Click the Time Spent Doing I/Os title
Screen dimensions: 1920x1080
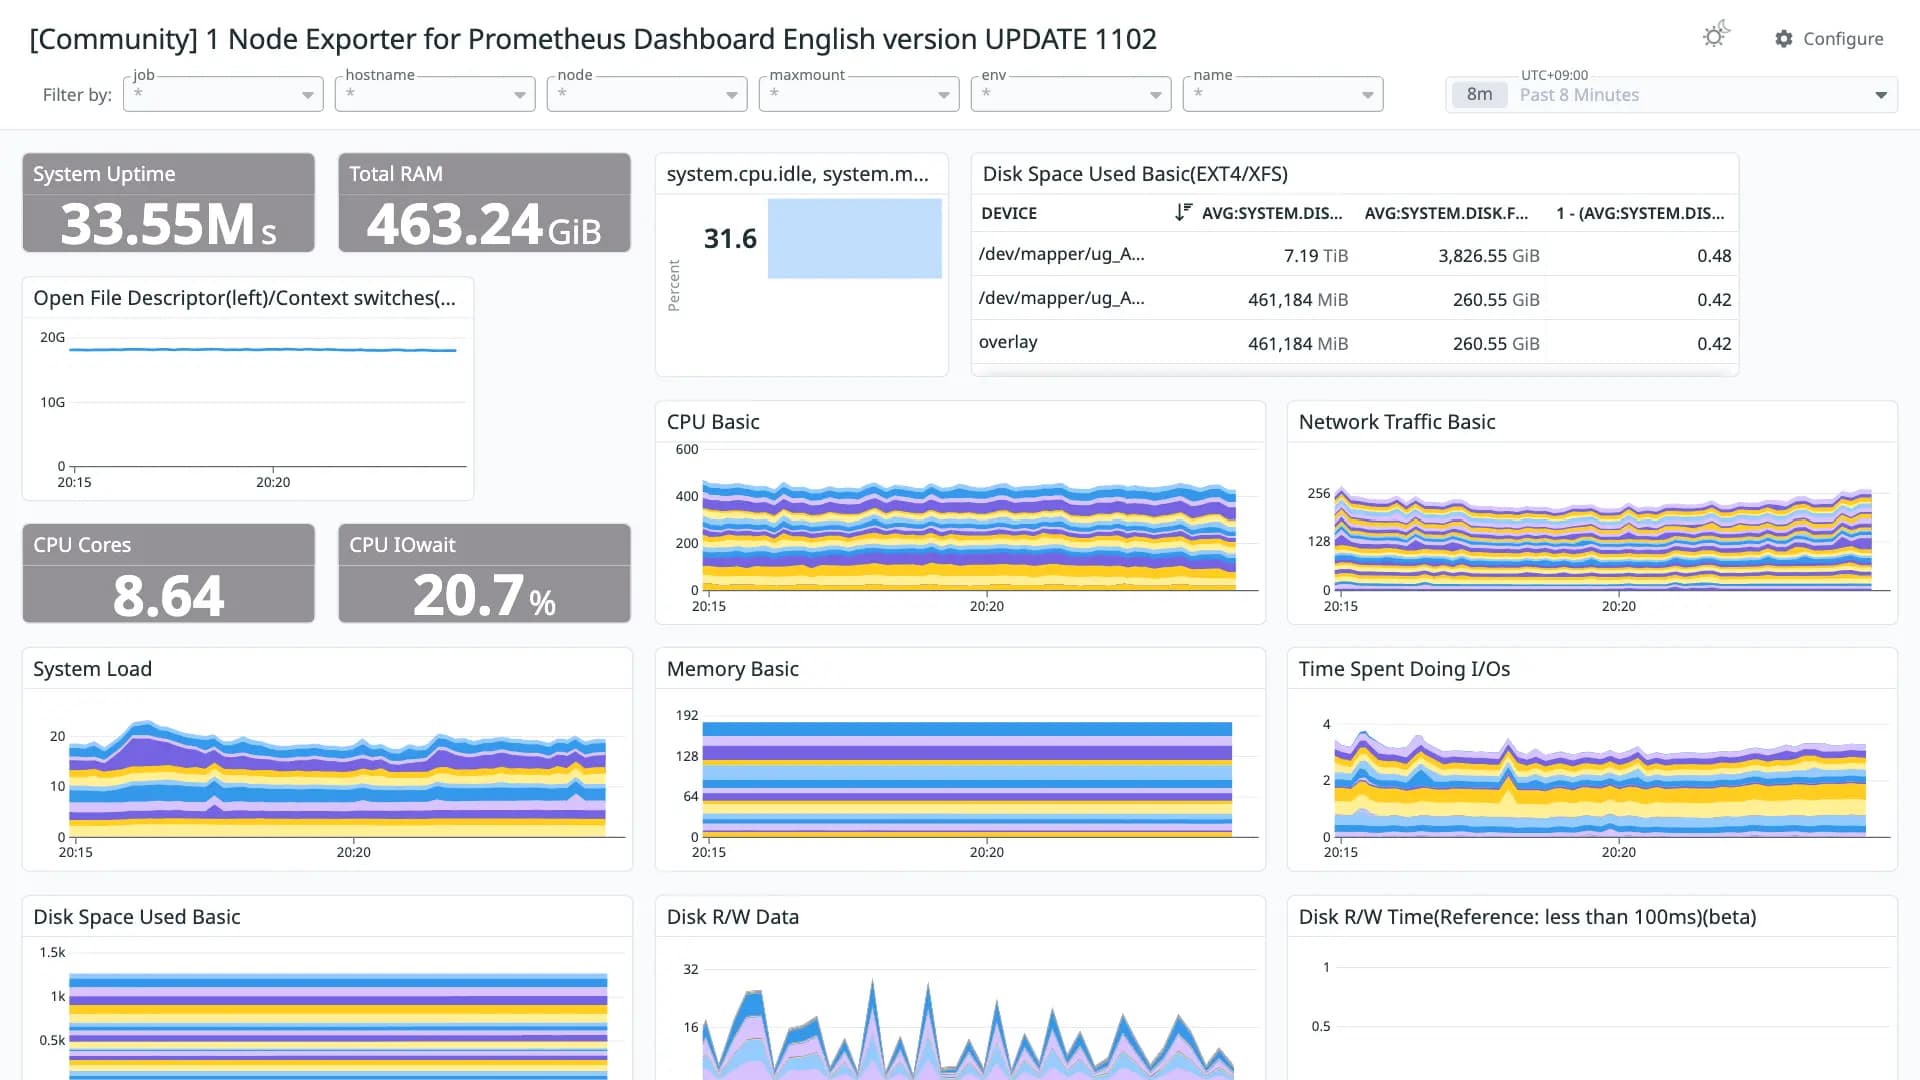tap(1404, 669)
